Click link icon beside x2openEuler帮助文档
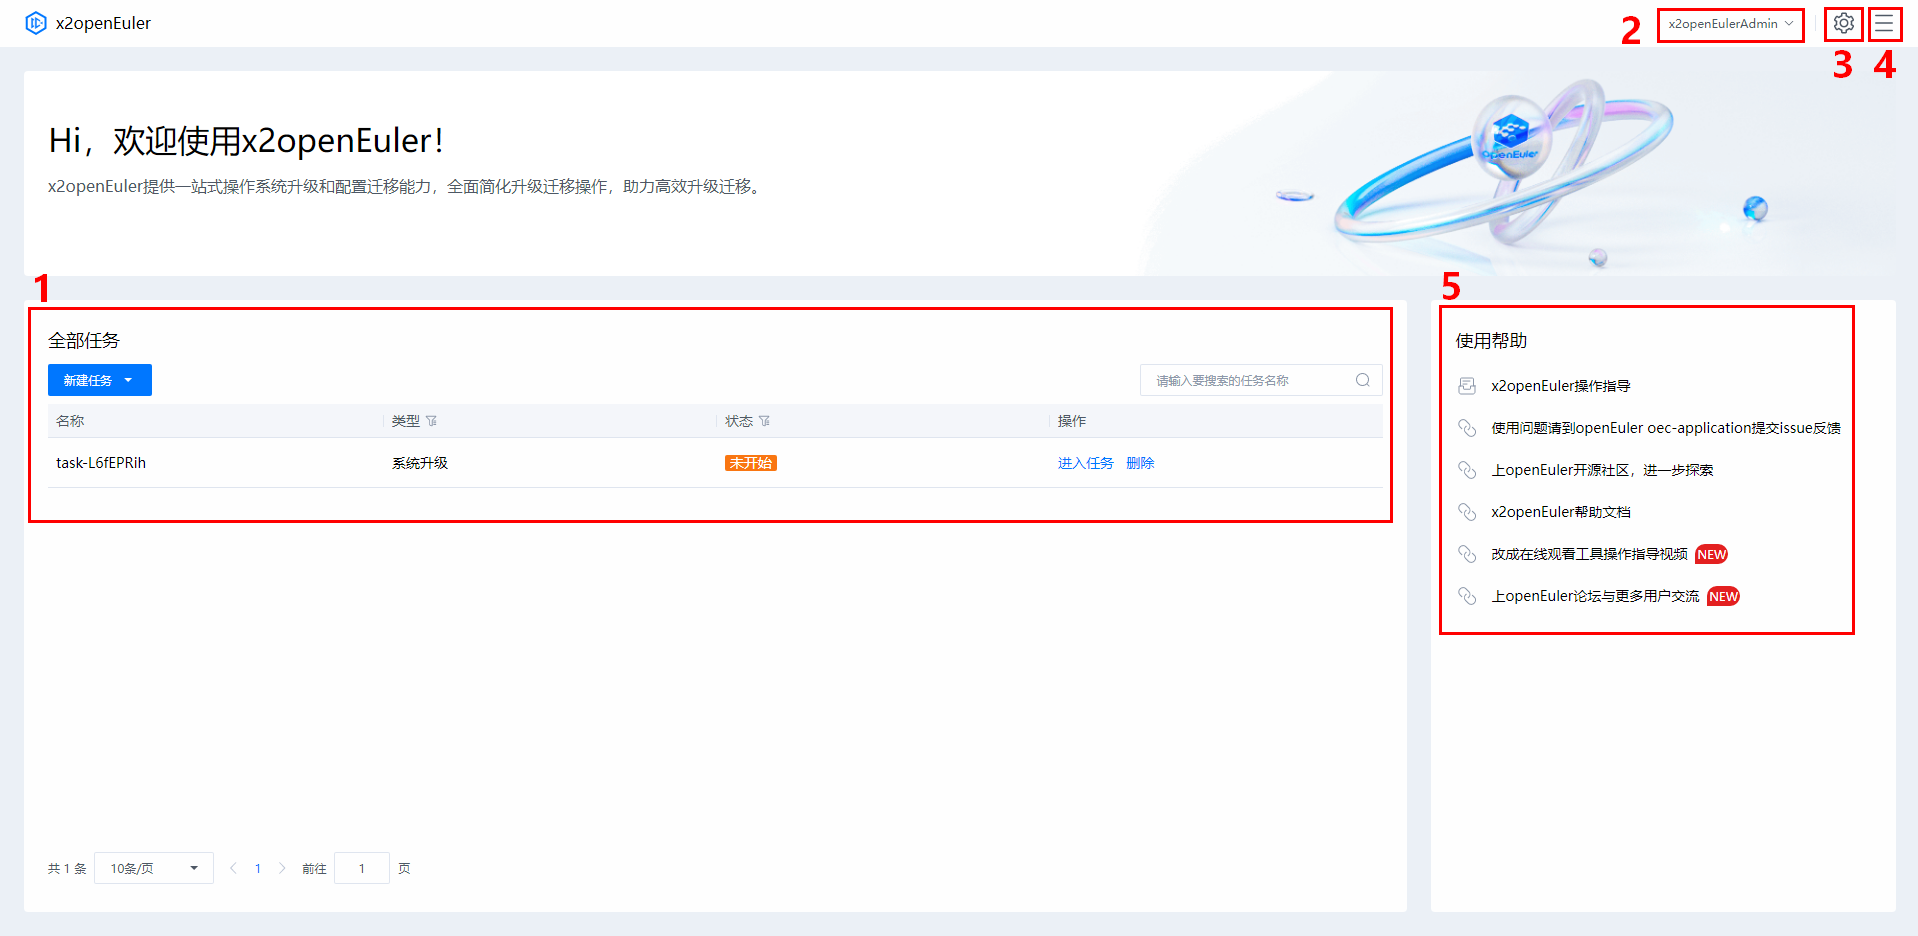The height and width of the screenshot is (936, 1918). [1467, 512]
